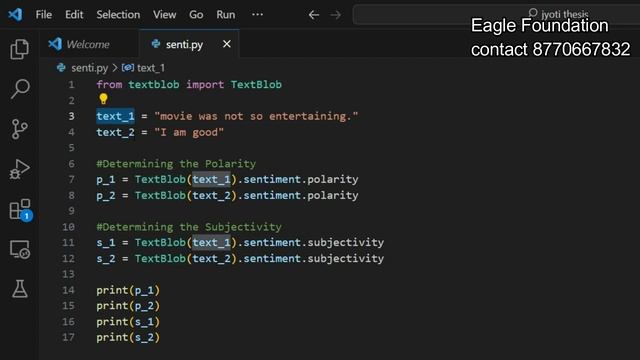Click the s_1 assignment on line 11
640x360 pixels.
click(240, 242)
